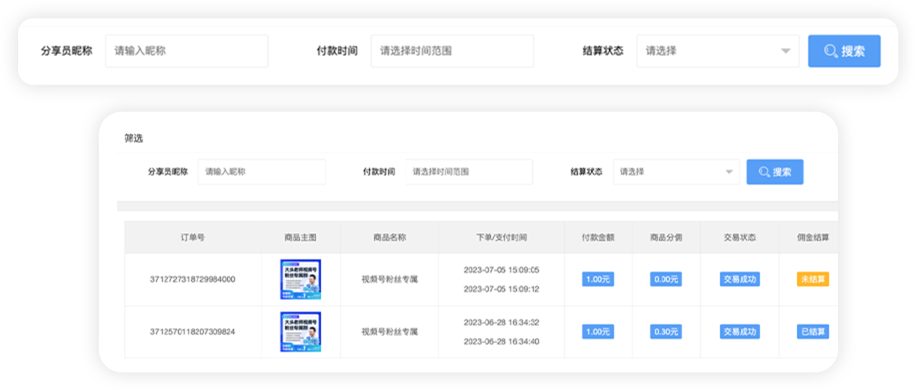This screenshot has height=390, width=916.
Task: Click the timestamp 2023-07-05 15:09:12
Action: tap(501, 289)
